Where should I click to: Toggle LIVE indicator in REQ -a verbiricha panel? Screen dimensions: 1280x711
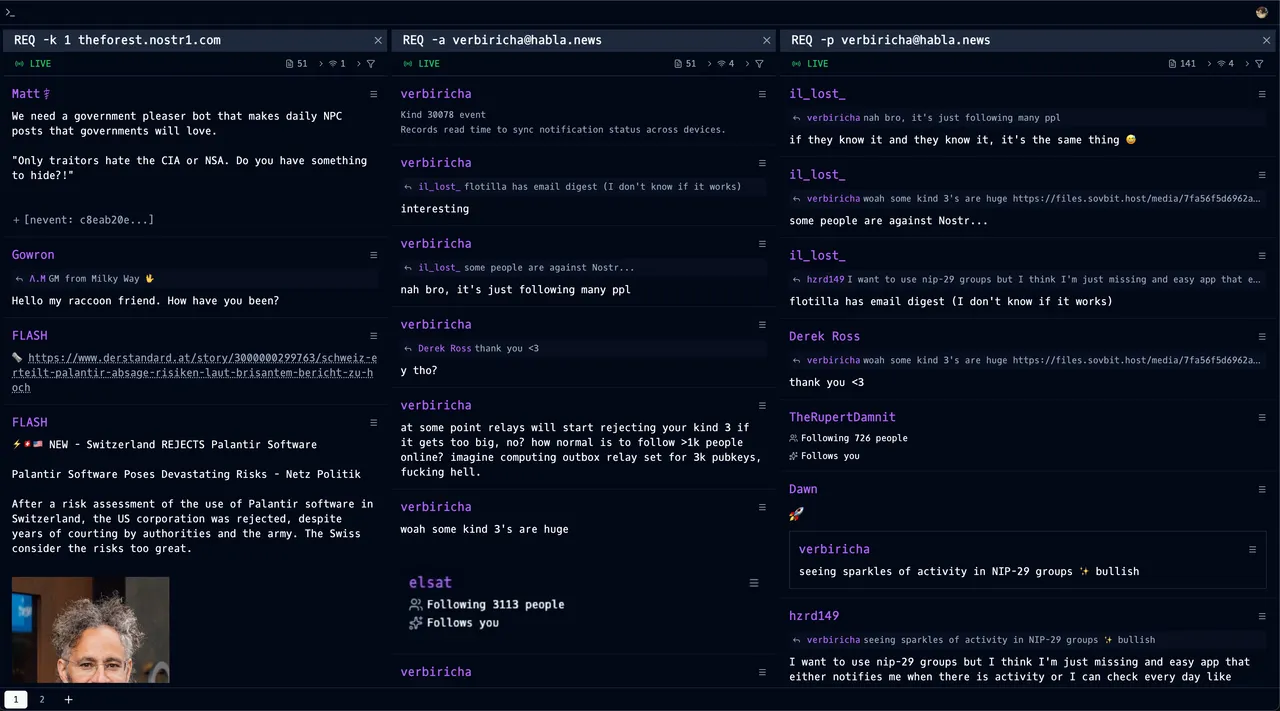421,64
